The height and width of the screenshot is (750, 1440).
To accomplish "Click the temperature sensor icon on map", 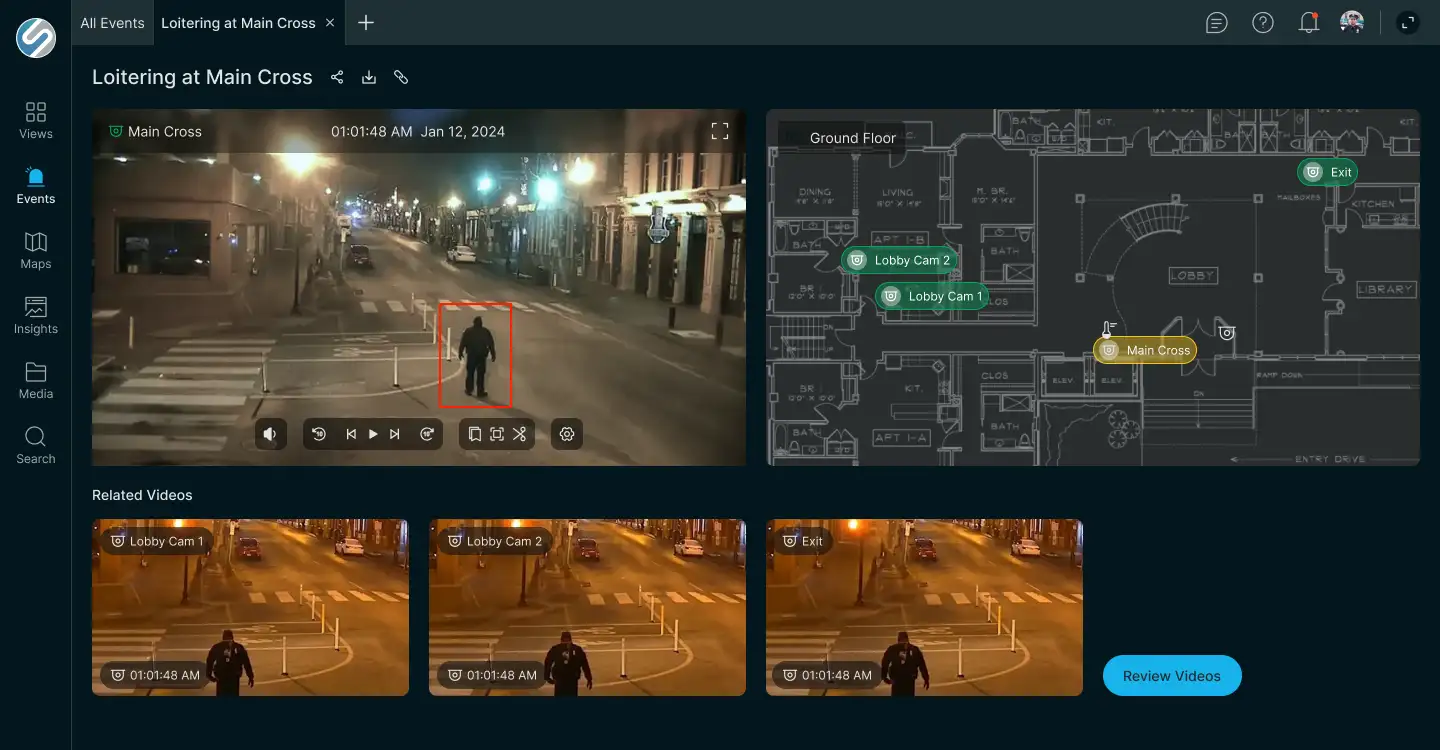I will click(x=1108, y=328).
